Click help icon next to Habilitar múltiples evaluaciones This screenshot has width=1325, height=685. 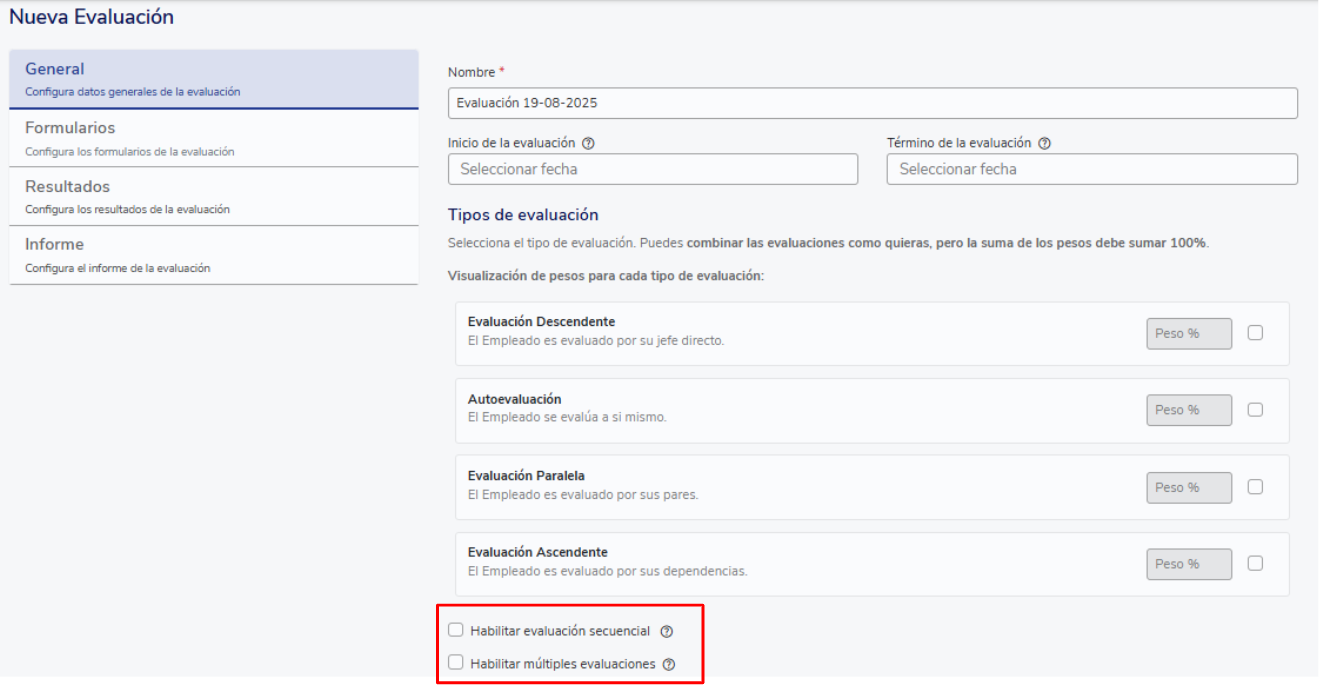pyautogui.click(x=669, y=663)
